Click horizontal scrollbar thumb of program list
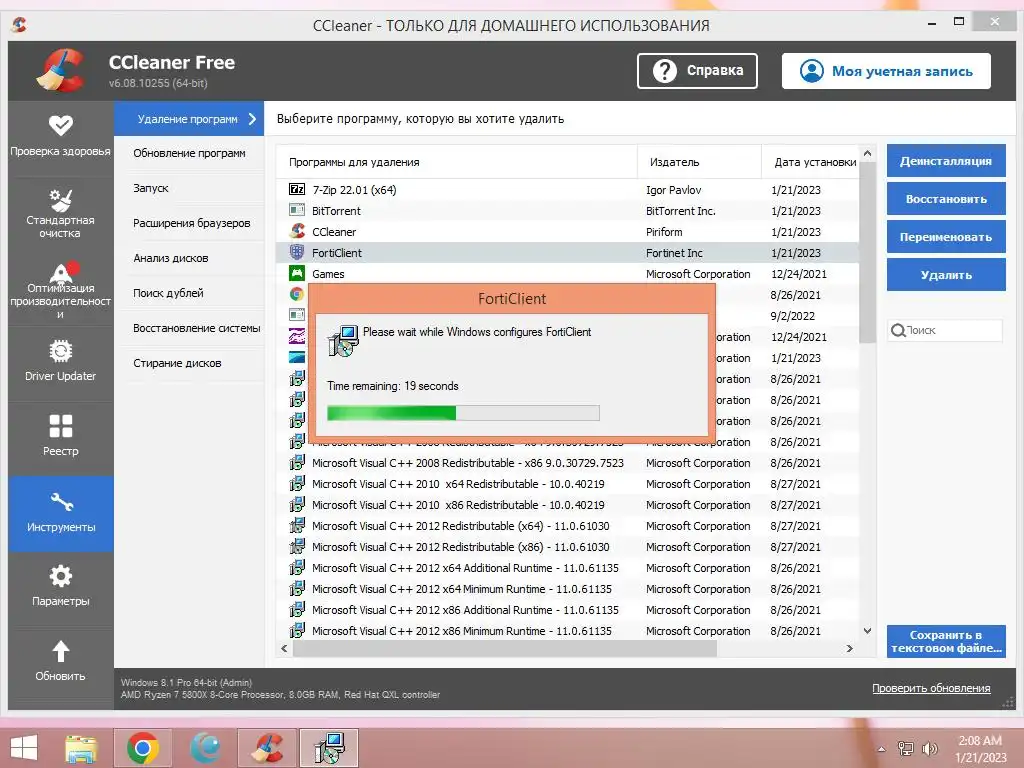 point(504,648)
